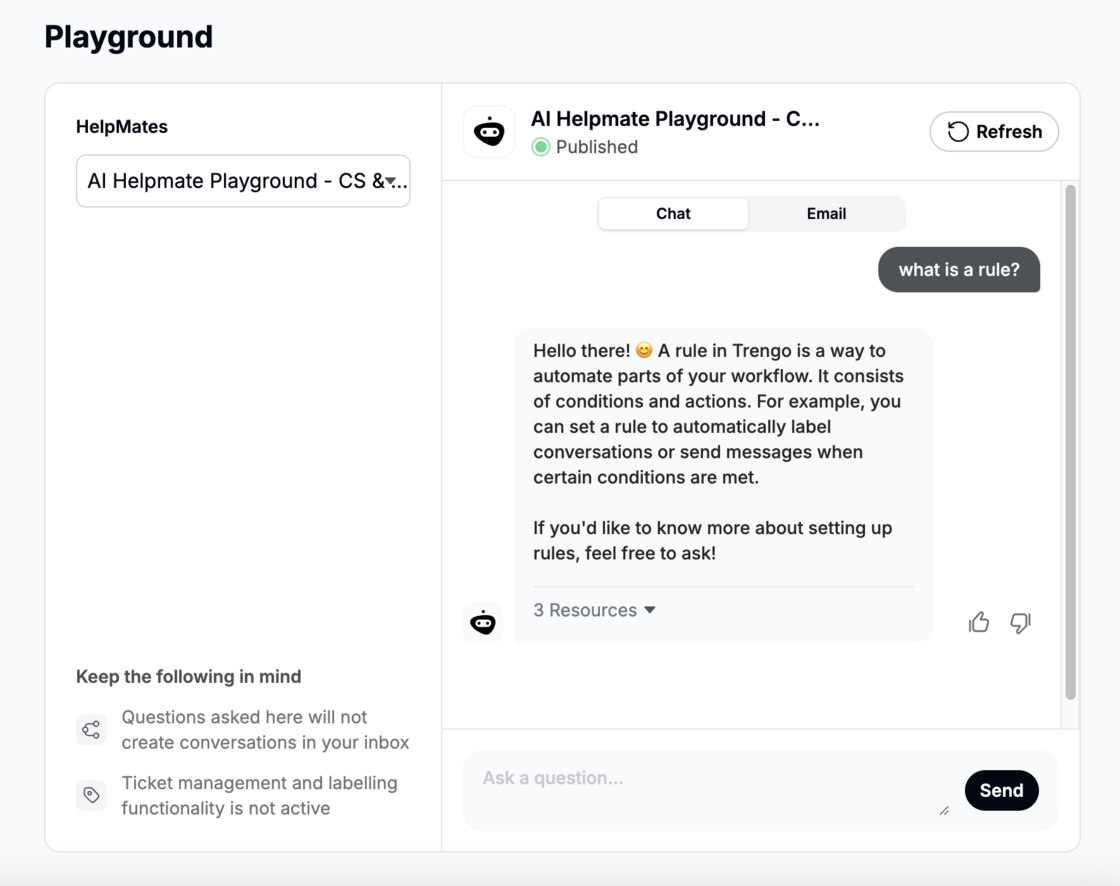This screenshot has height=886, width=1120.
Task: Switch to the Email tab
Action: click(826, 214)
